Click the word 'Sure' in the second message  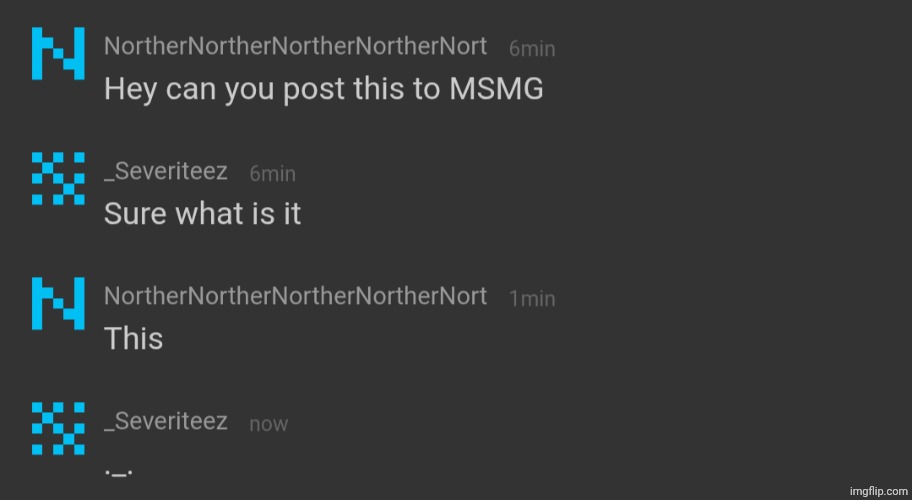pos(136,213)
